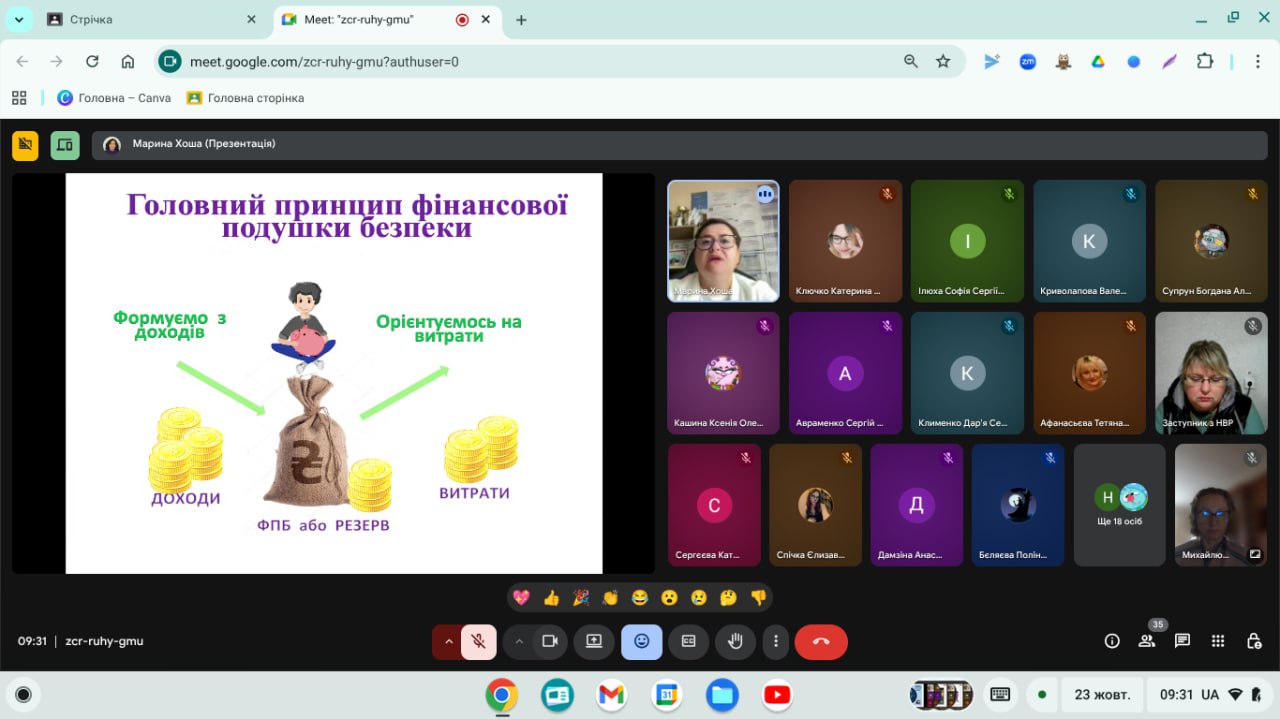1280x719 pixels.
Task: Open the Ще 18 осіб participants tile
Action: point(1119,505)
